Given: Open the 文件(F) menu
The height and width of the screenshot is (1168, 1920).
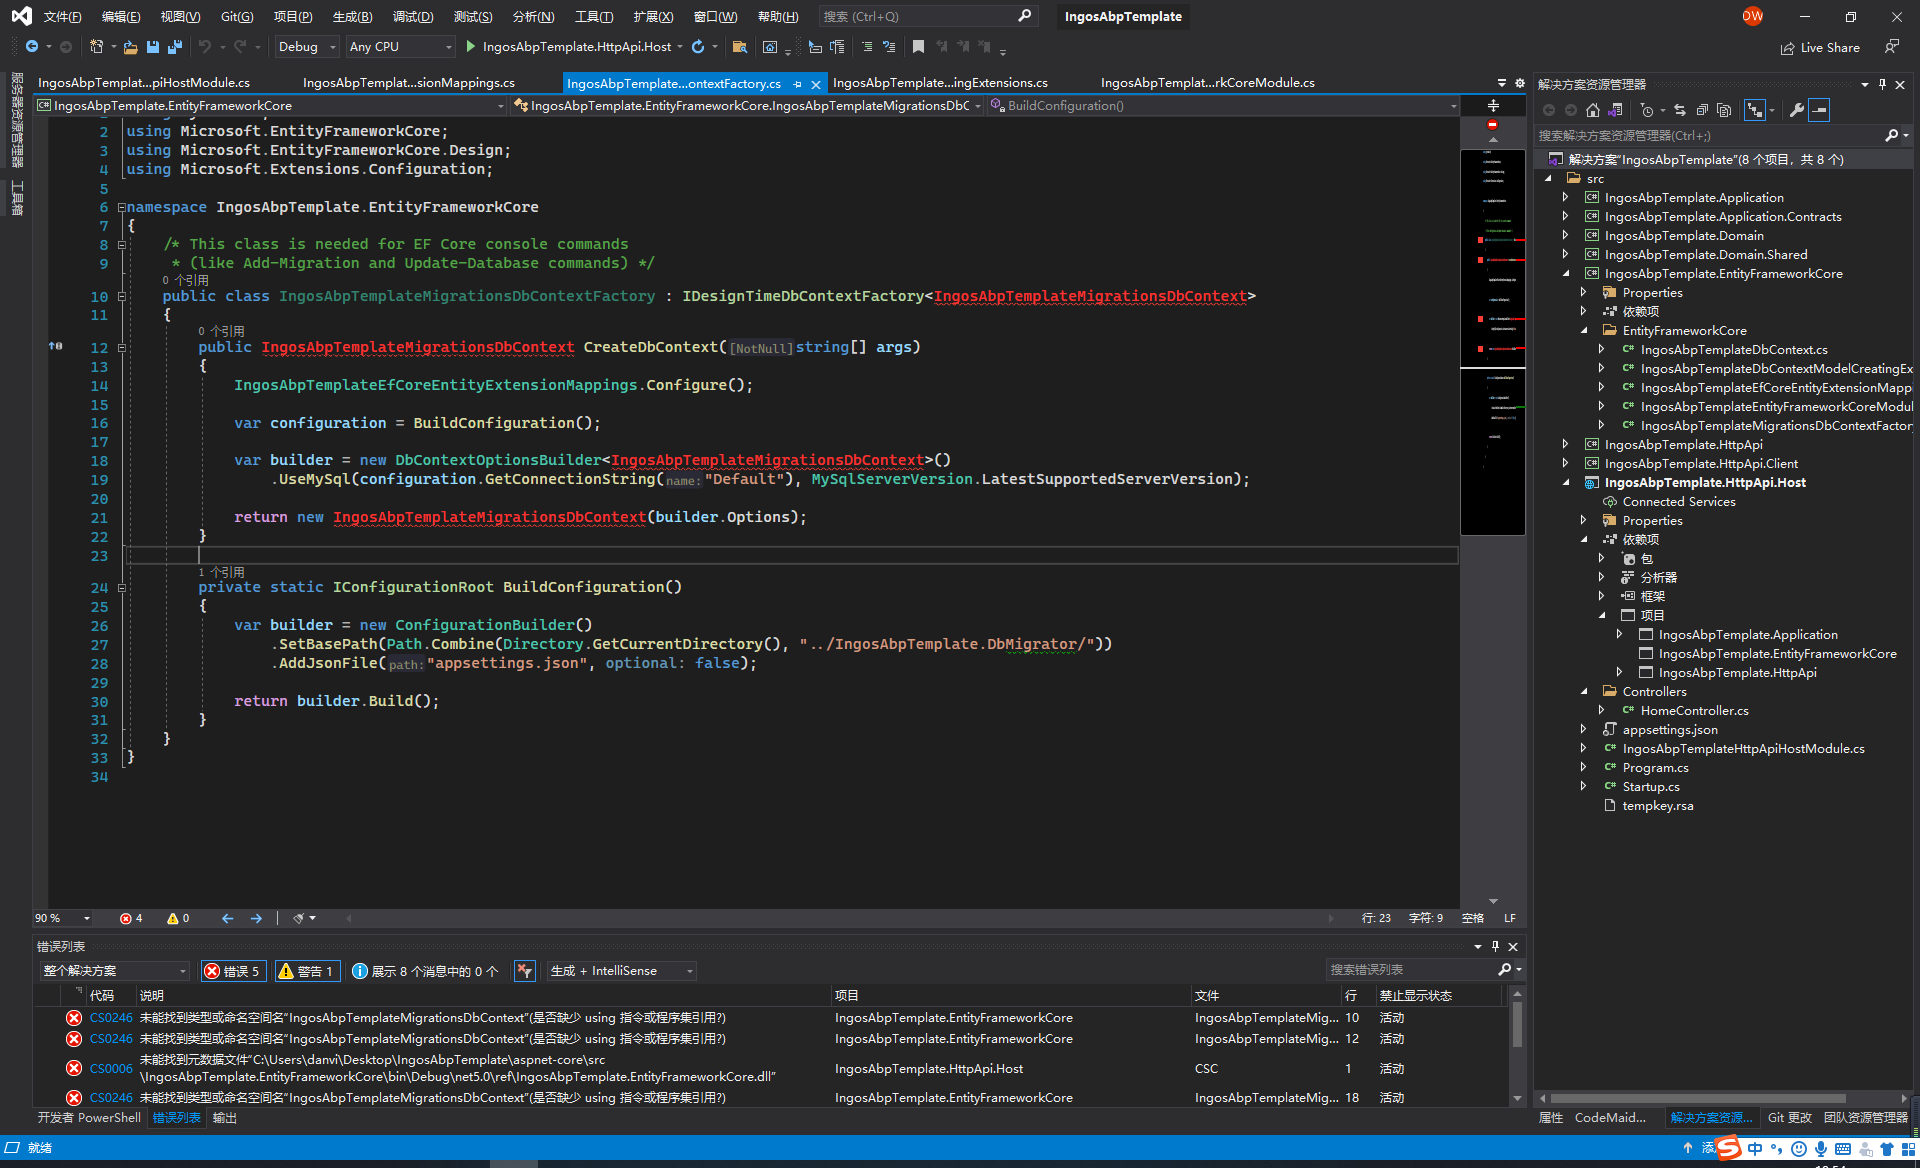Looking at the screenshot, I should (62, 16).
